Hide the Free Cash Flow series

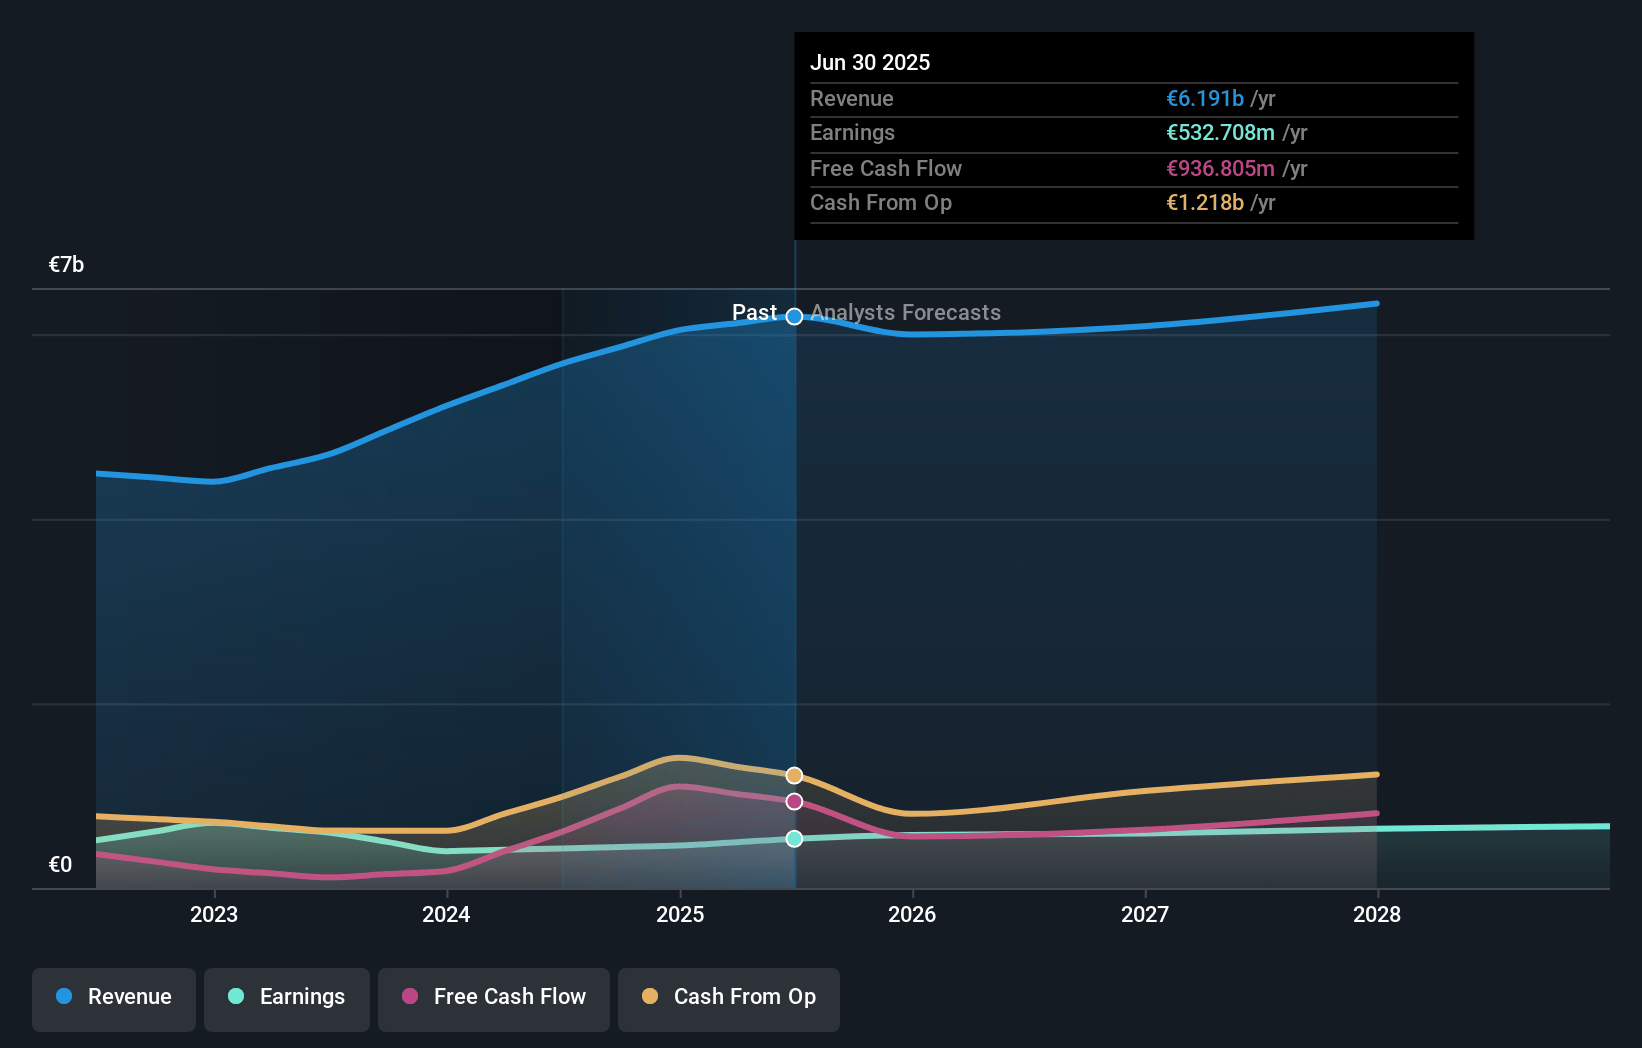click(494, 997)
